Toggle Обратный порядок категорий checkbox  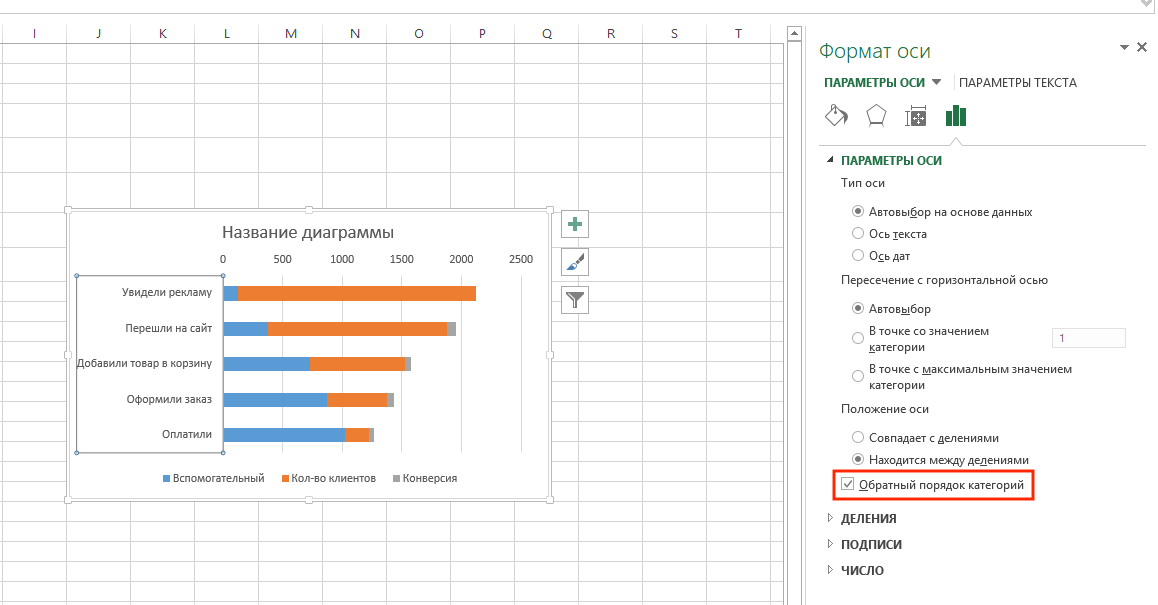tap(848, 485)
